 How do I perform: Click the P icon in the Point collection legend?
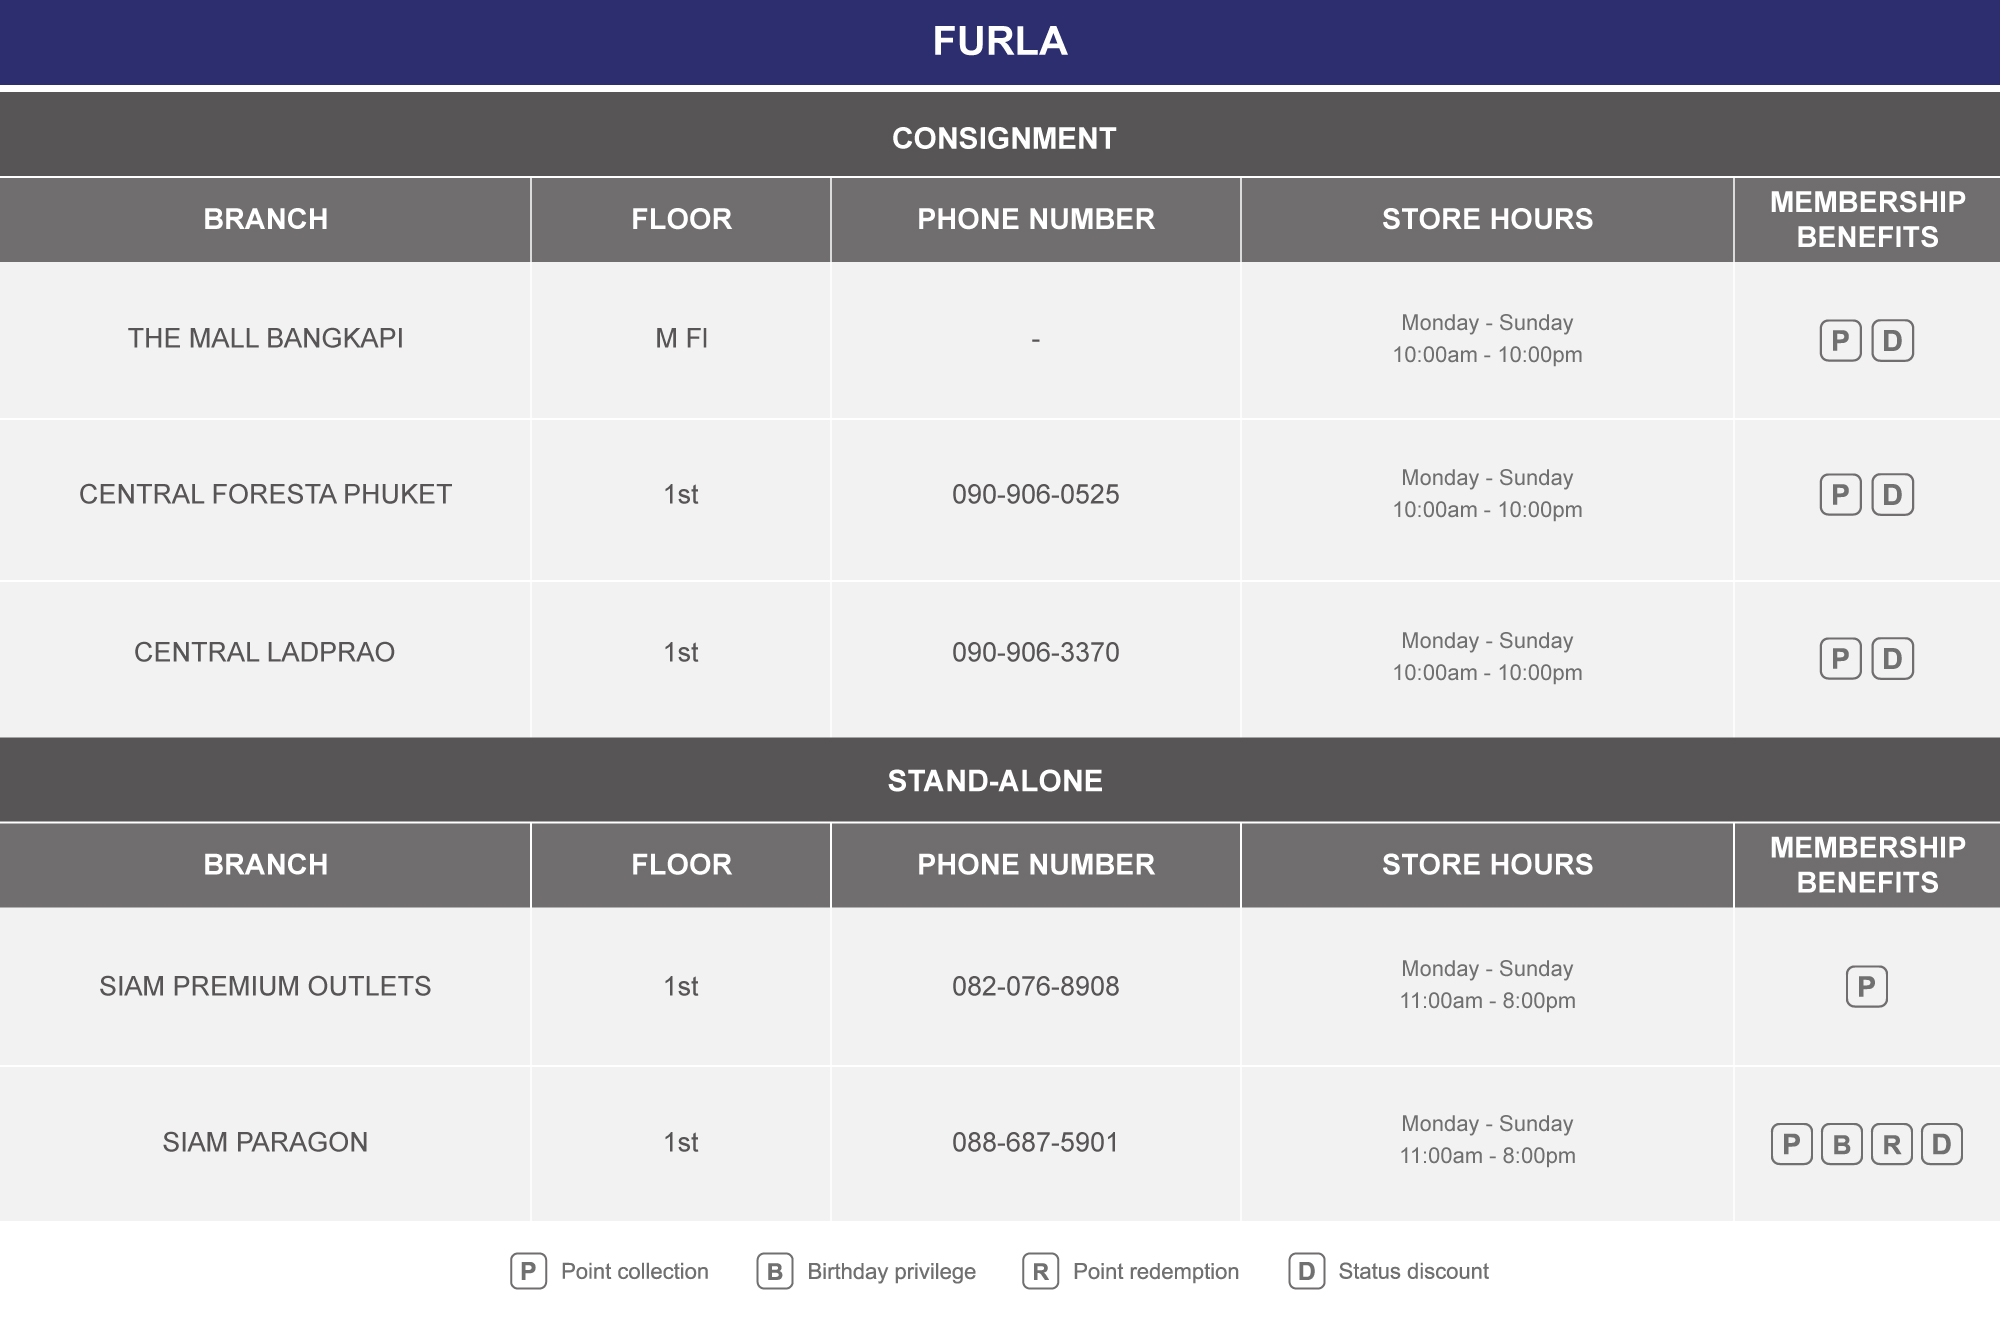[x=528, y=1271]
